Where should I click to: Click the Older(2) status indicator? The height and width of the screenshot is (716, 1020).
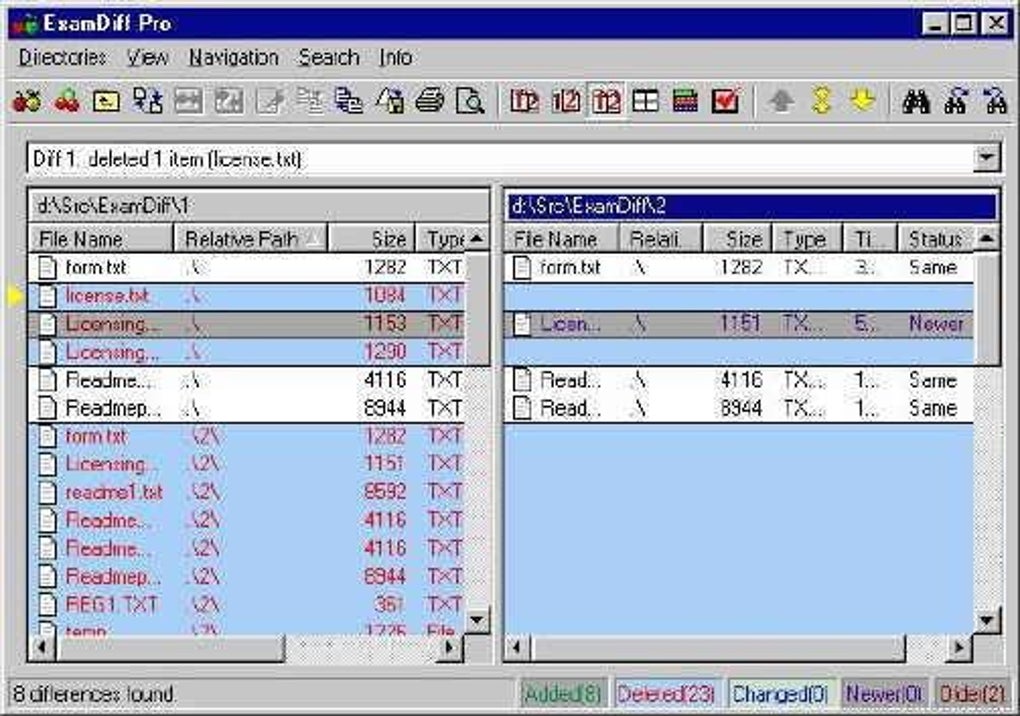point(972,695)
